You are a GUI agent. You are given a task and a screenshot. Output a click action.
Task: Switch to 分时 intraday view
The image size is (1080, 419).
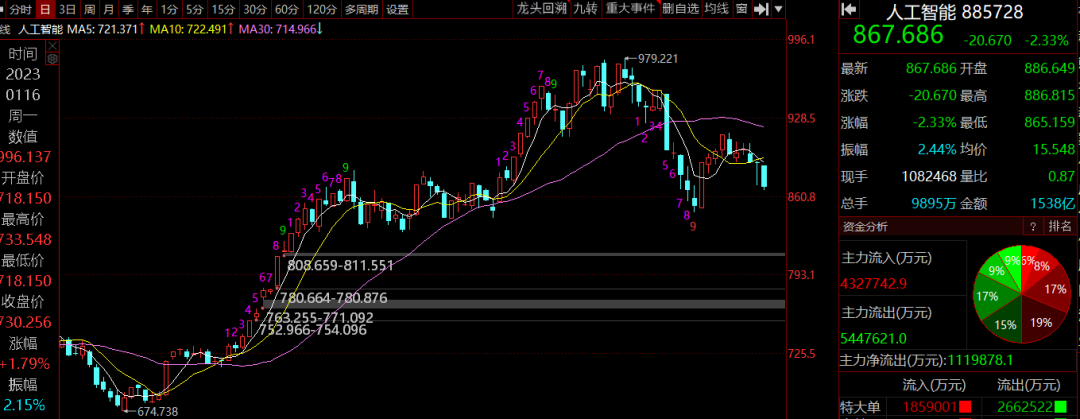click(x=19, y=9)
